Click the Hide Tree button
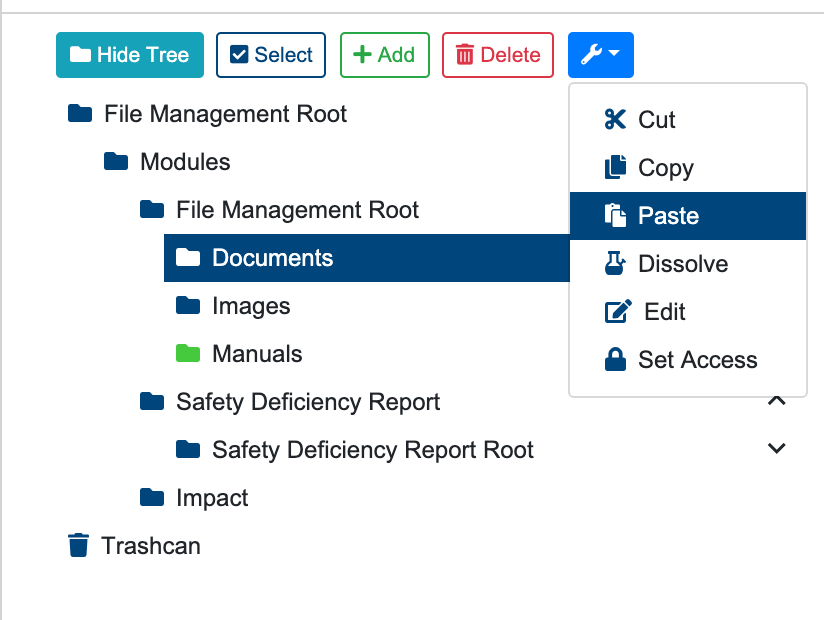The height and width of the screenshot is (620, 824). click(130, 55)
